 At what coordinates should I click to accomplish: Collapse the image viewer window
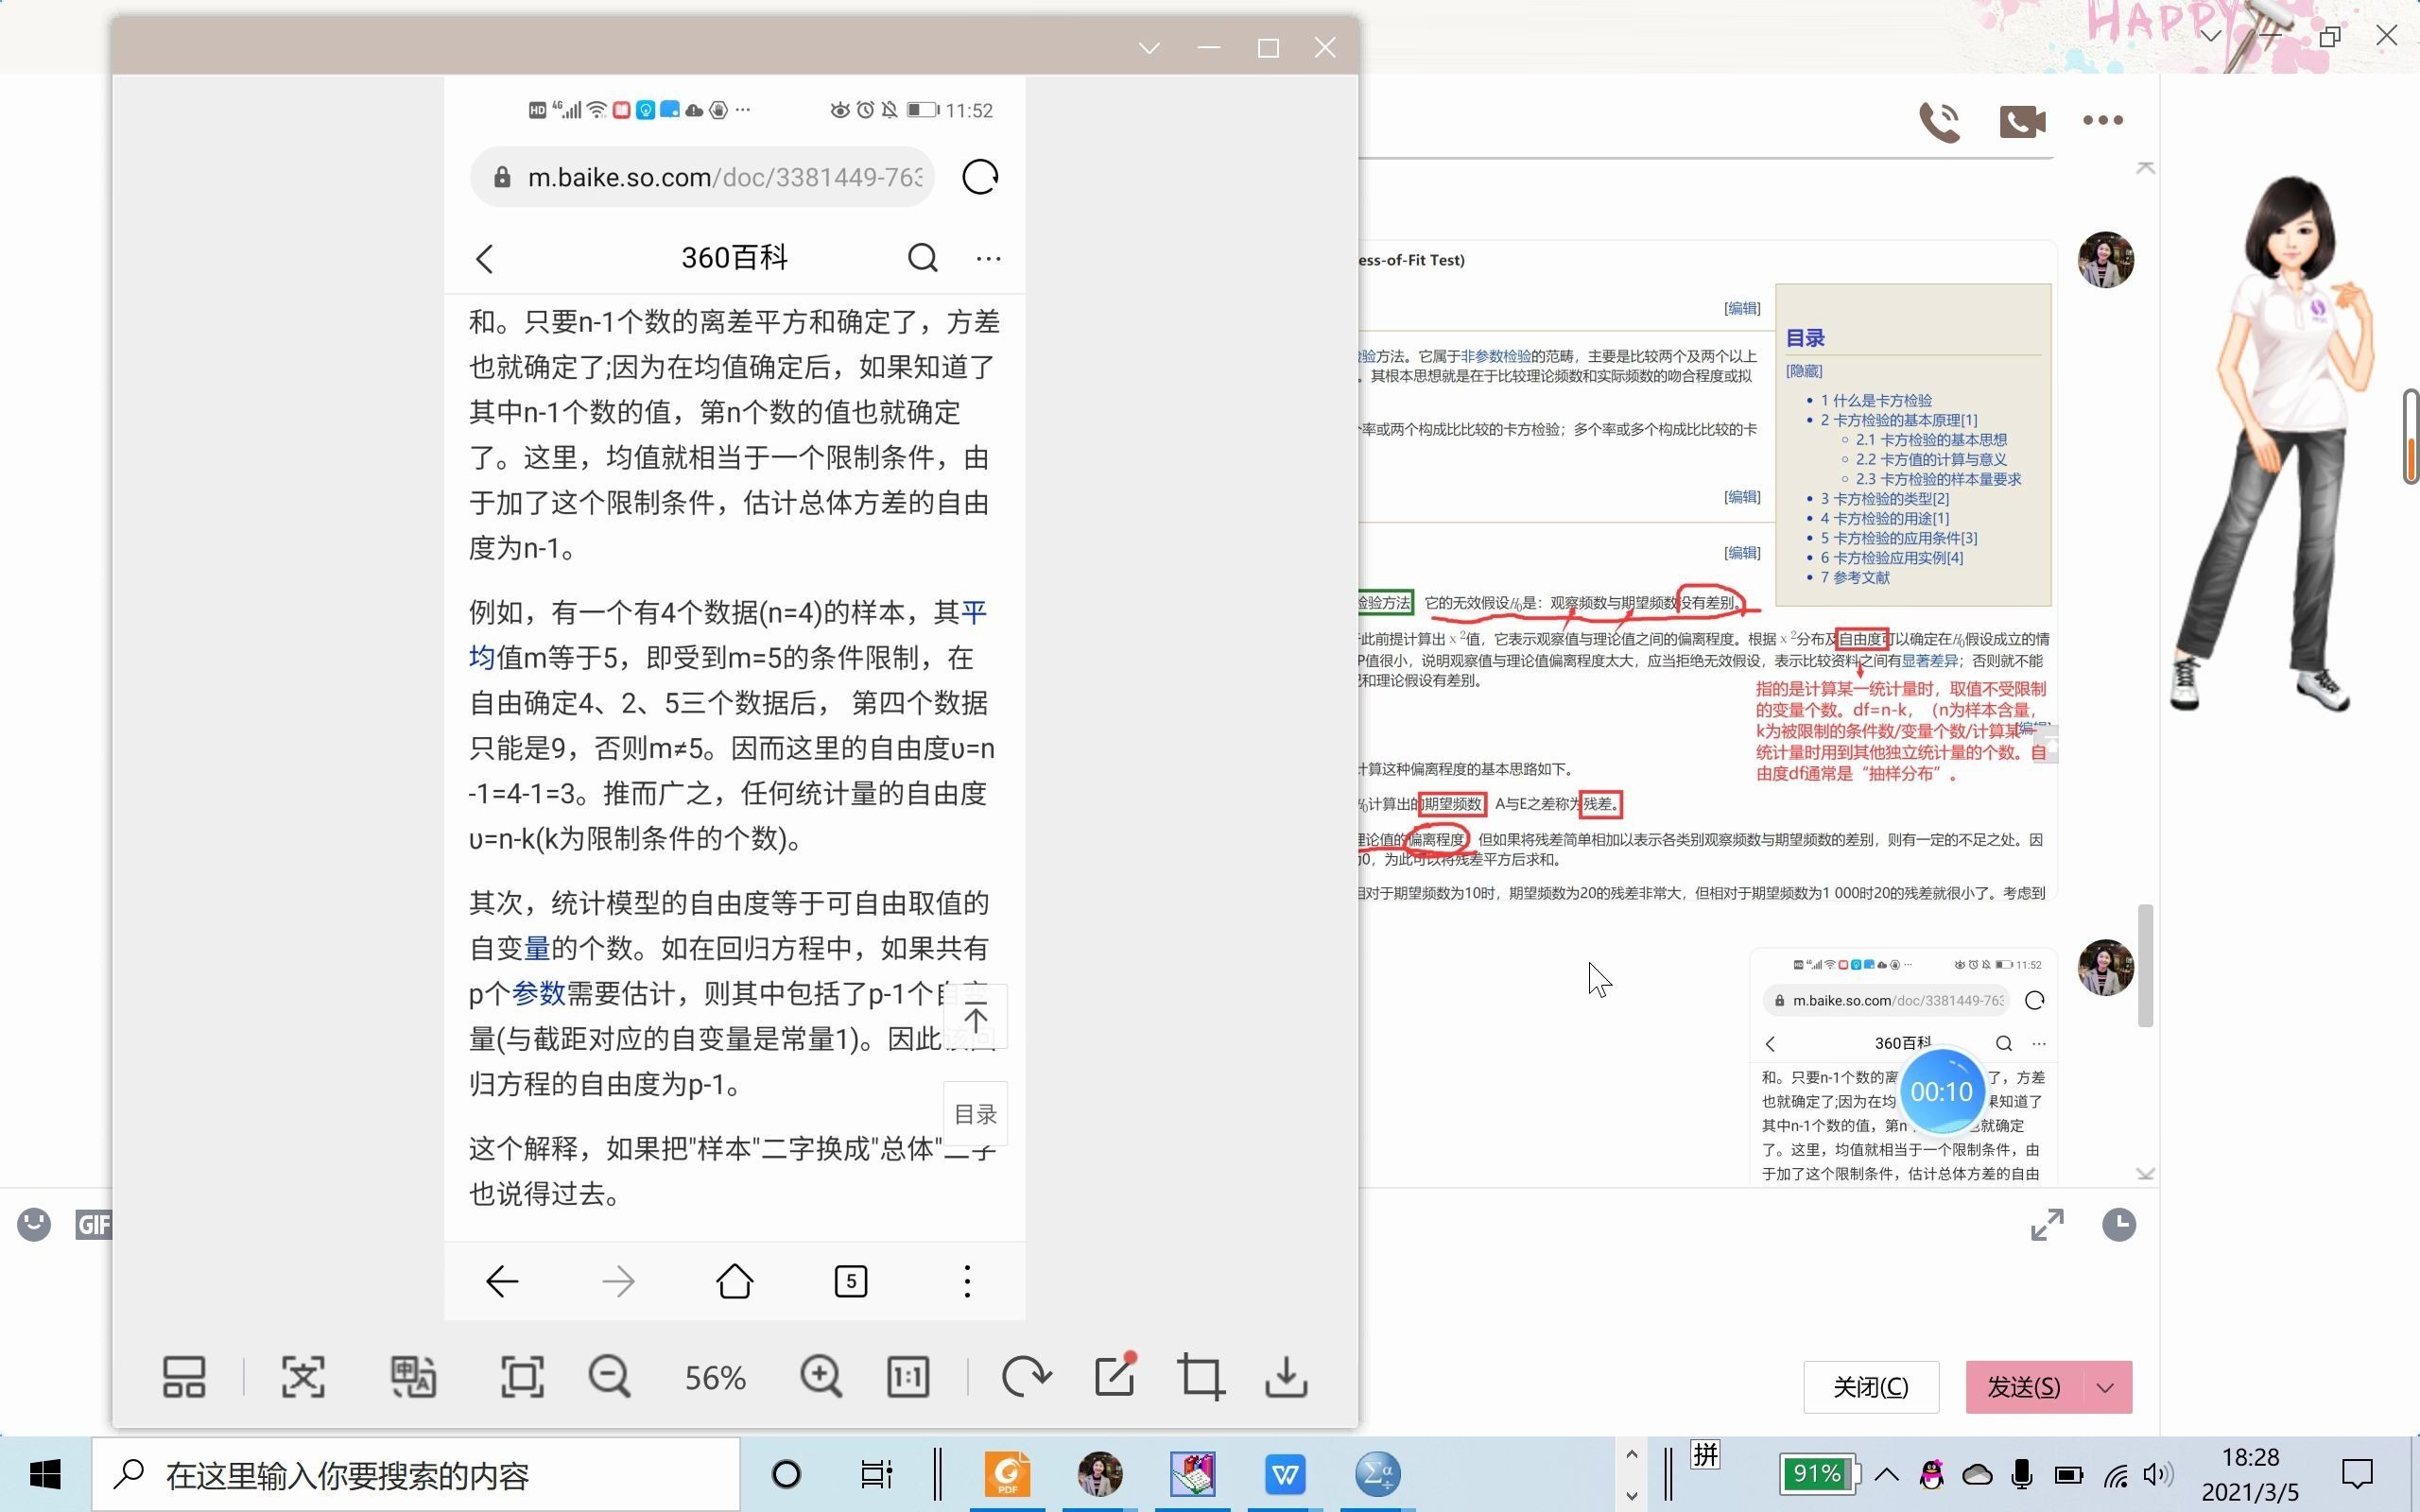click(1148, 47)
